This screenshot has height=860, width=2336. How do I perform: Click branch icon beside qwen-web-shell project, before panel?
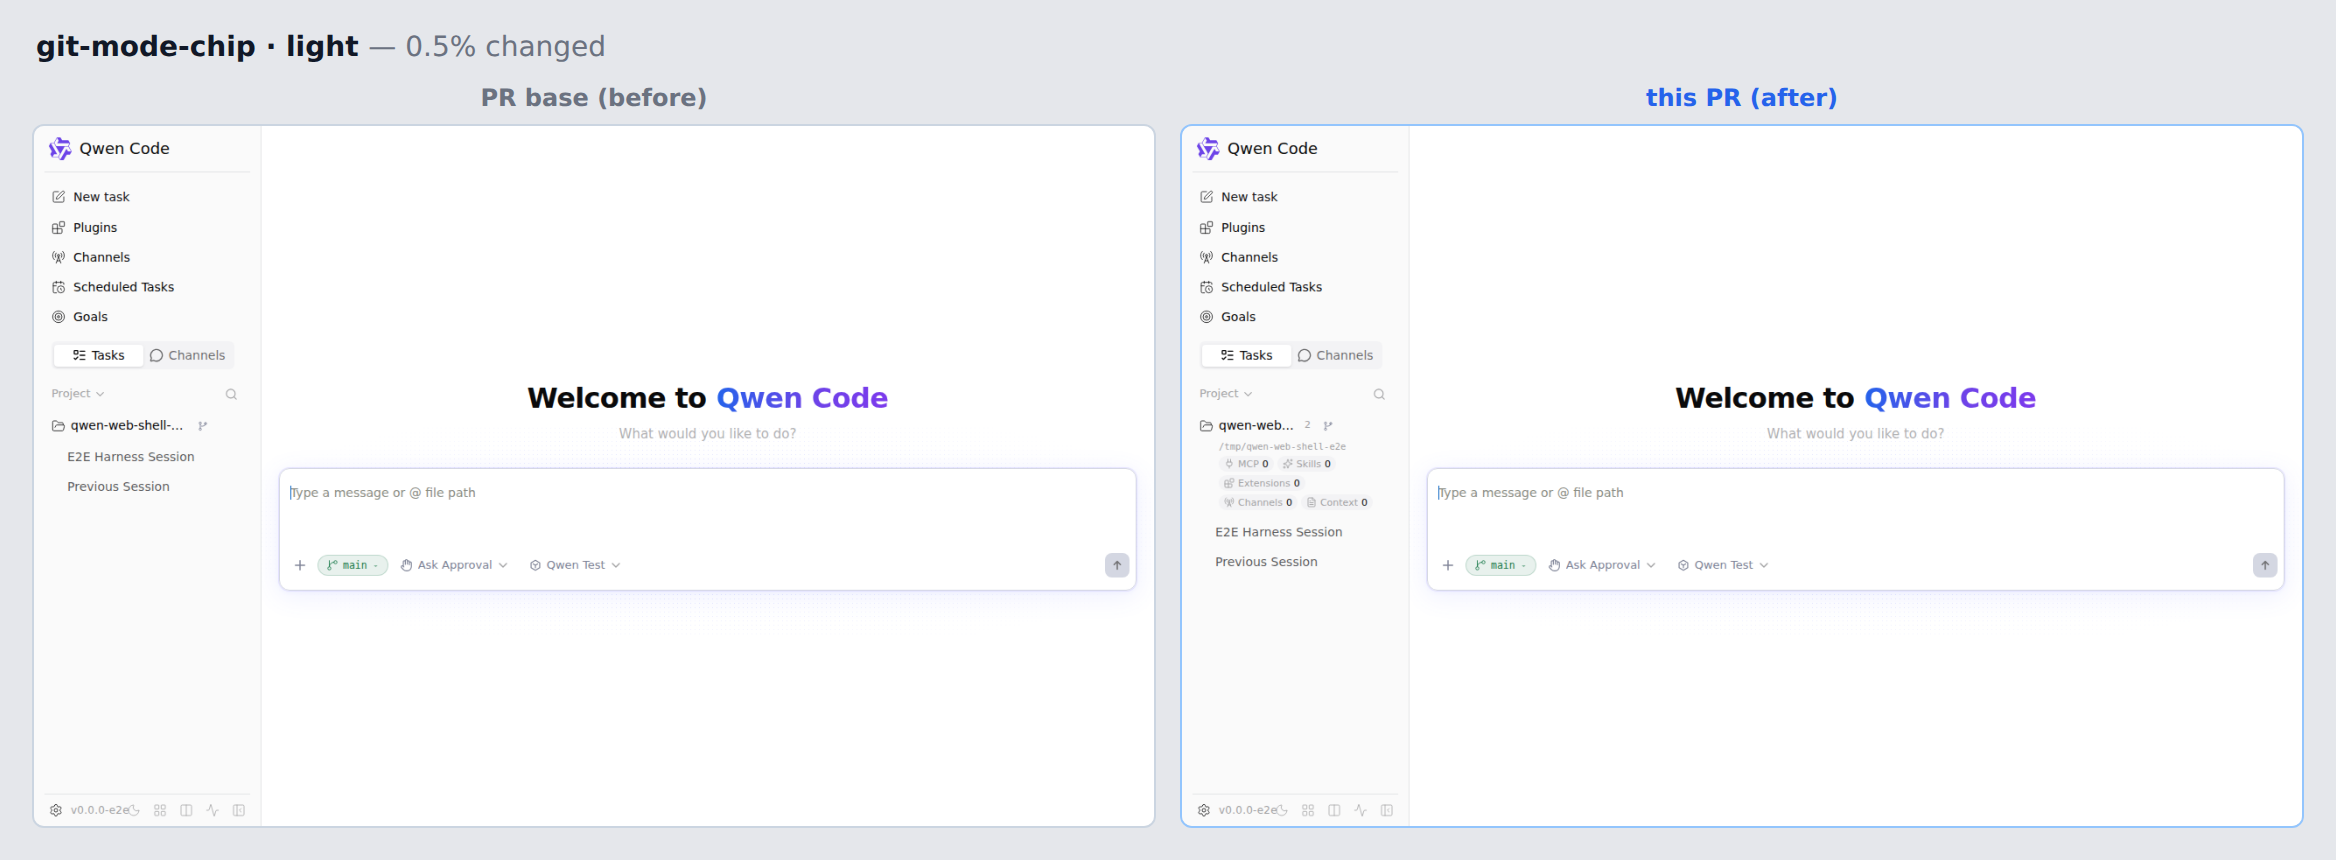(203, 426)
